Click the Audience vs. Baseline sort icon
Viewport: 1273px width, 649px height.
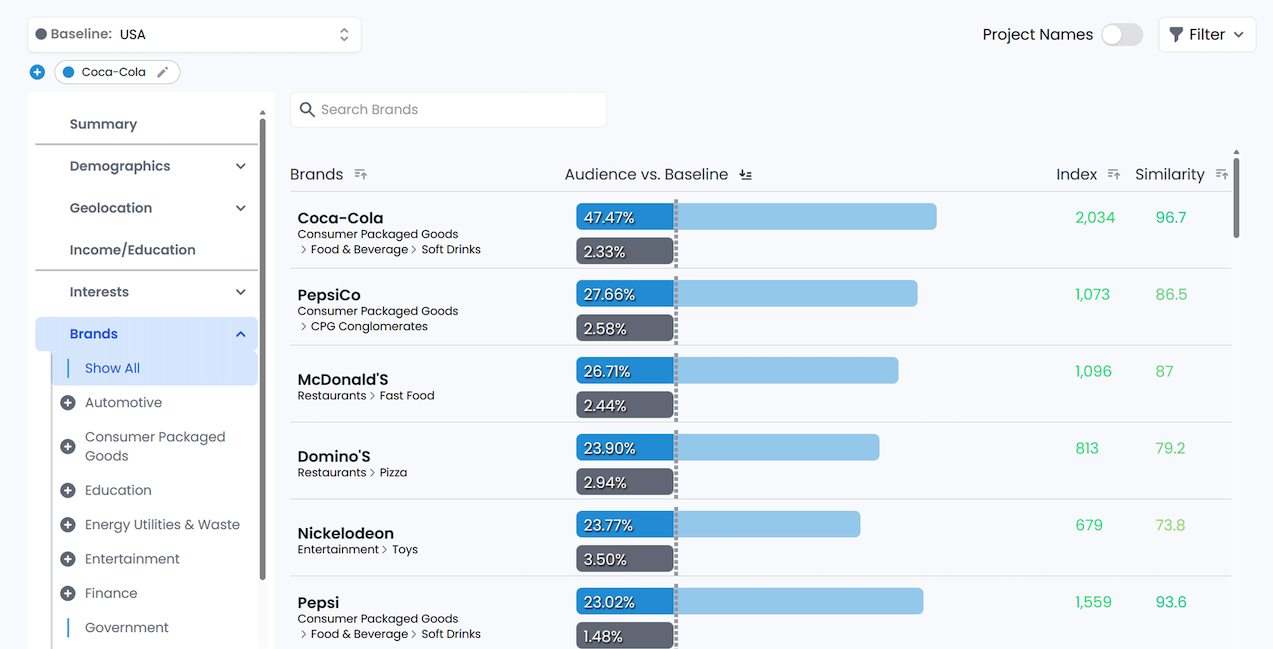[745, 174]
